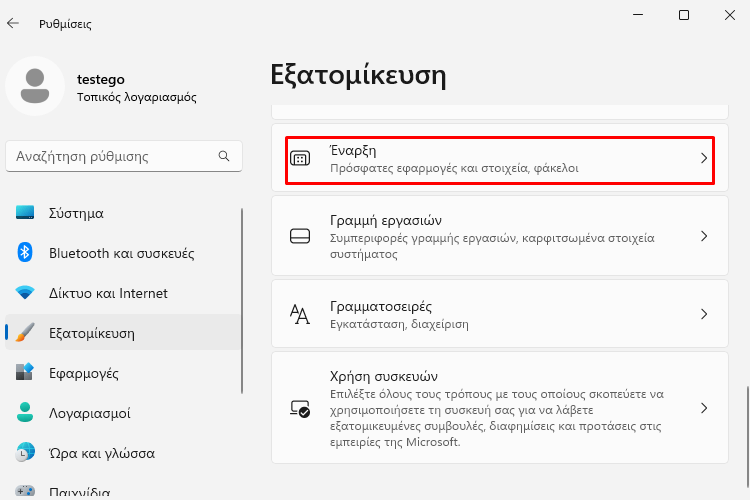
Task: Expand the Γραμμή εργασιών chevron
Action: click(x=704, y=236)
